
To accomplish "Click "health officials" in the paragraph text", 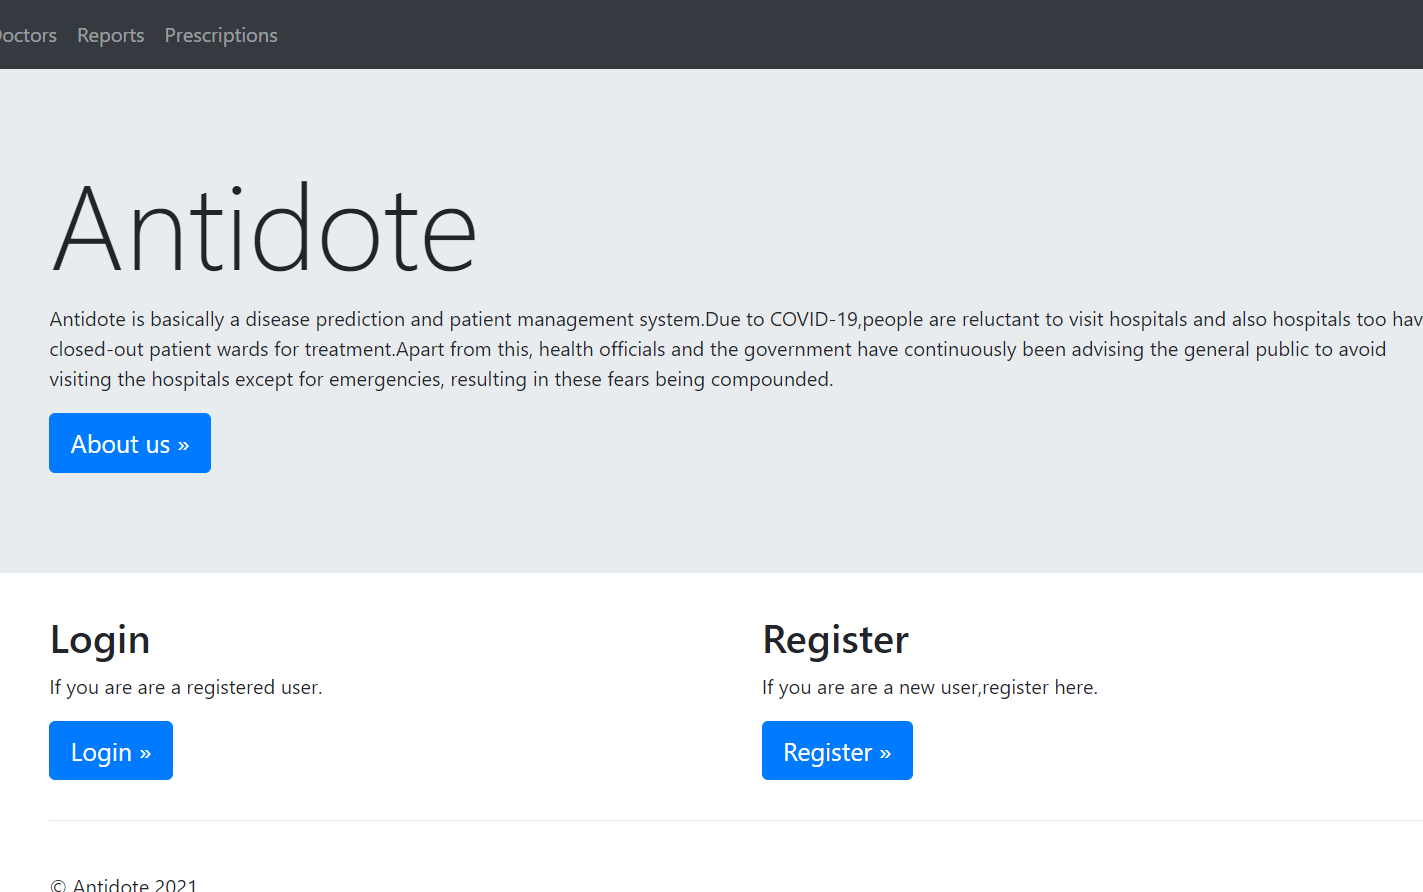I will [x=601, y=349].
